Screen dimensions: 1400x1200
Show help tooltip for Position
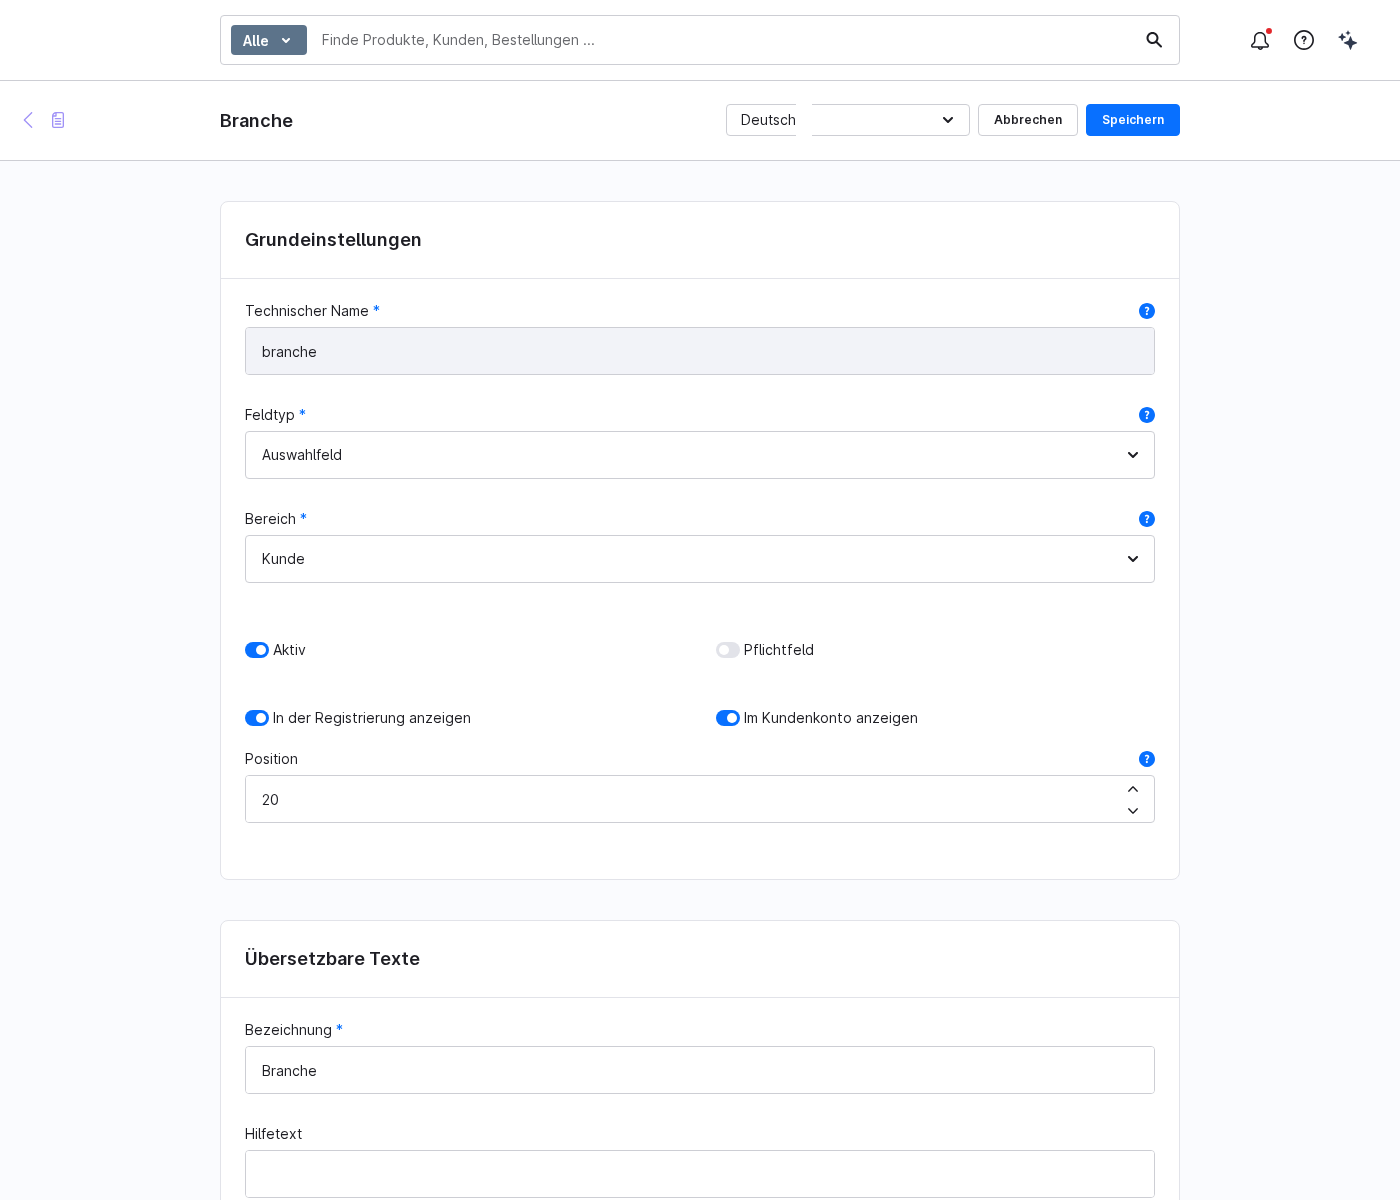(x=1147, y=759)
